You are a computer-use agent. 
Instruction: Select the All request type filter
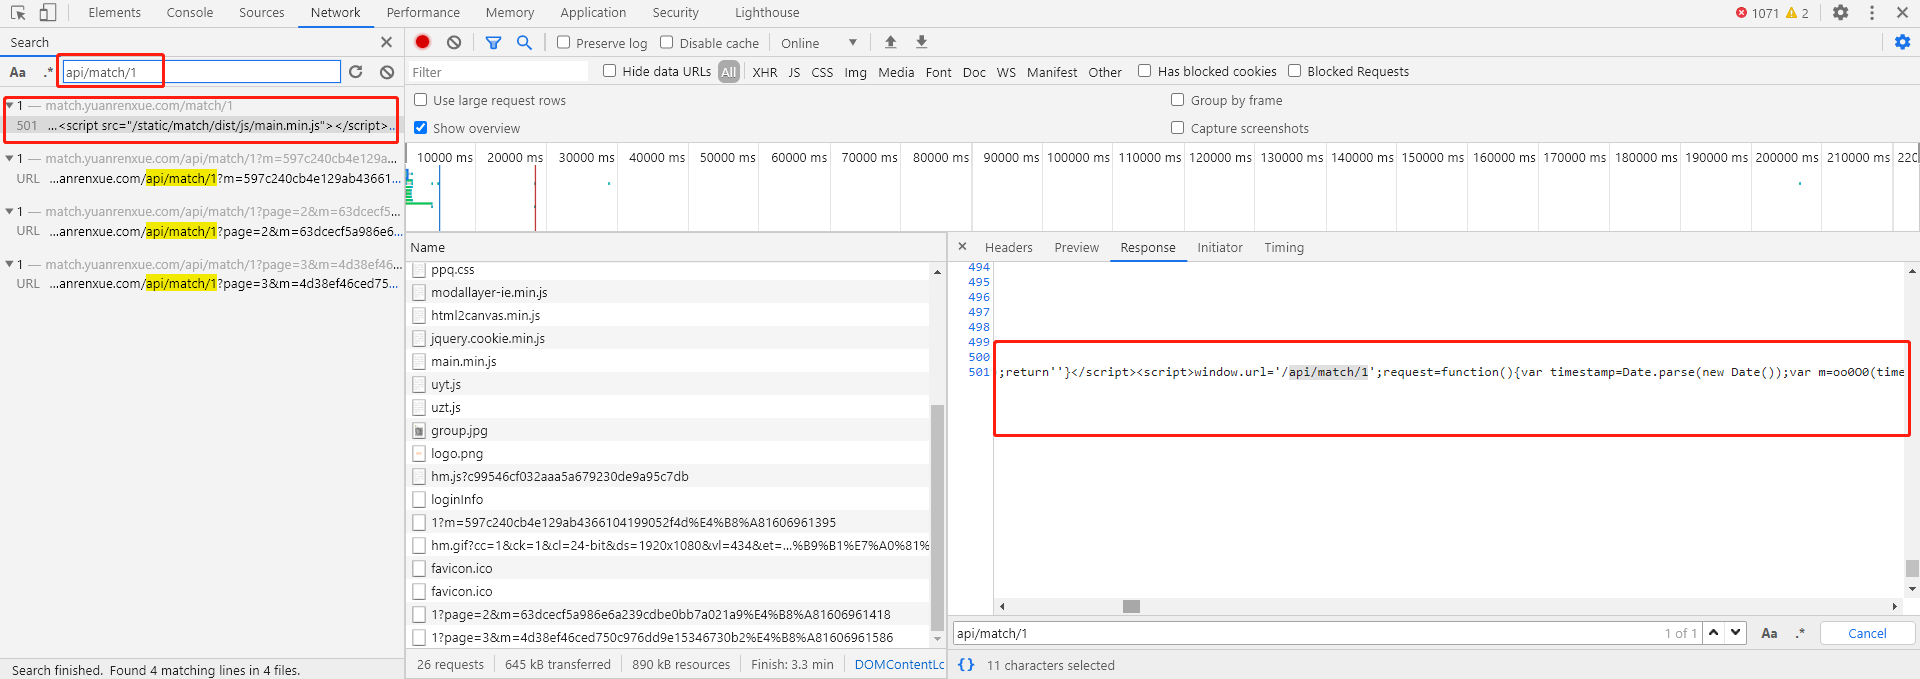click(x=729, y=72)
